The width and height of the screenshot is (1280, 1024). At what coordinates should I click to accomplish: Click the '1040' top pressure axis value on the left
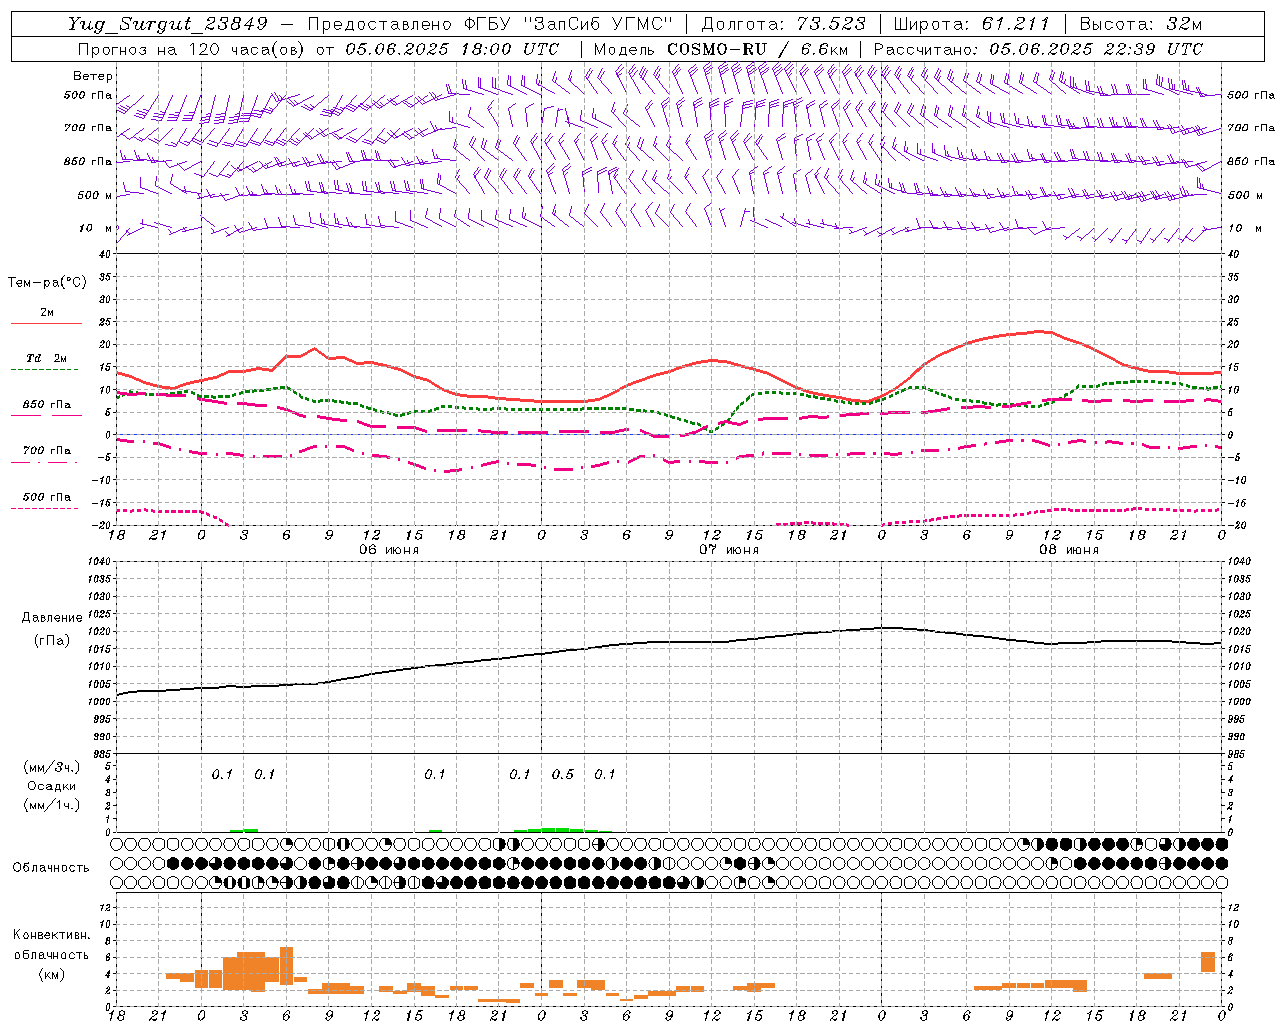pos(98,562)
